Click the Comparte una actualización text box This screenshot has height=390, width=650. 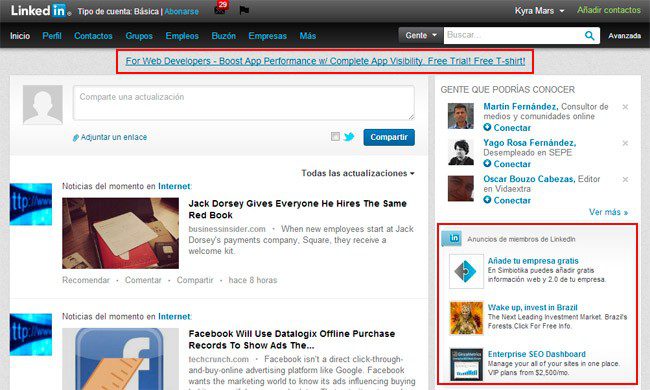[244, 103]
